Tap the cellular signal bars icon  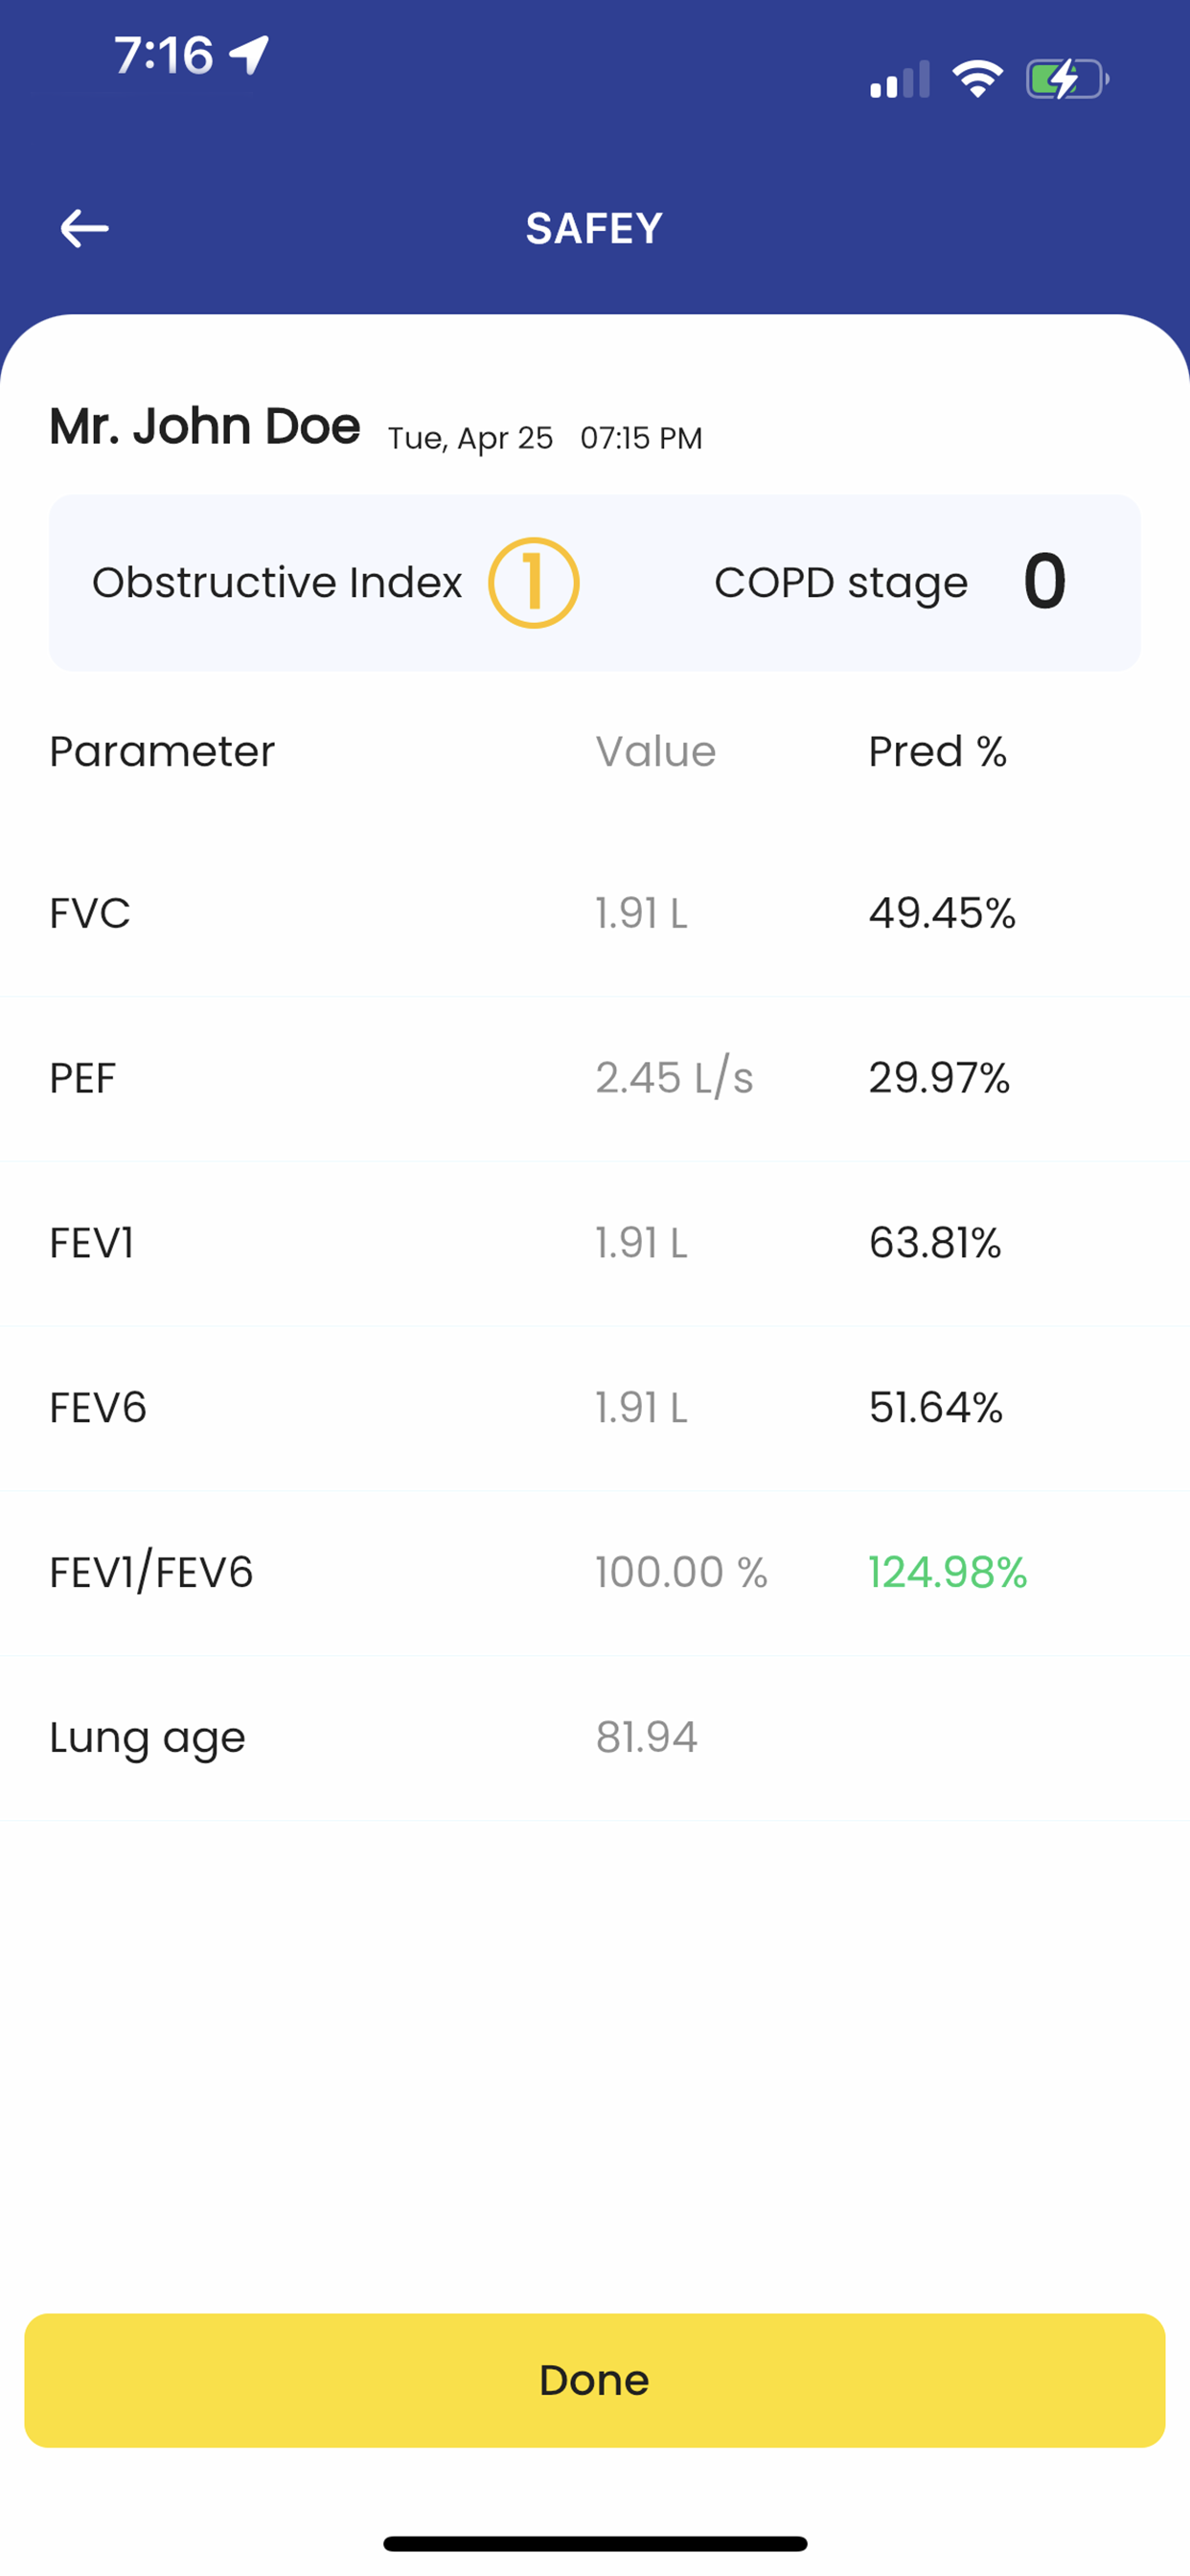(900, 80)
